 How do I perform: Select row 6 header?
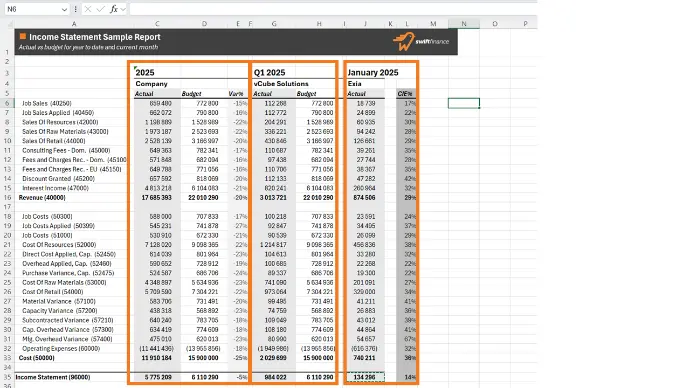point(7,103)
